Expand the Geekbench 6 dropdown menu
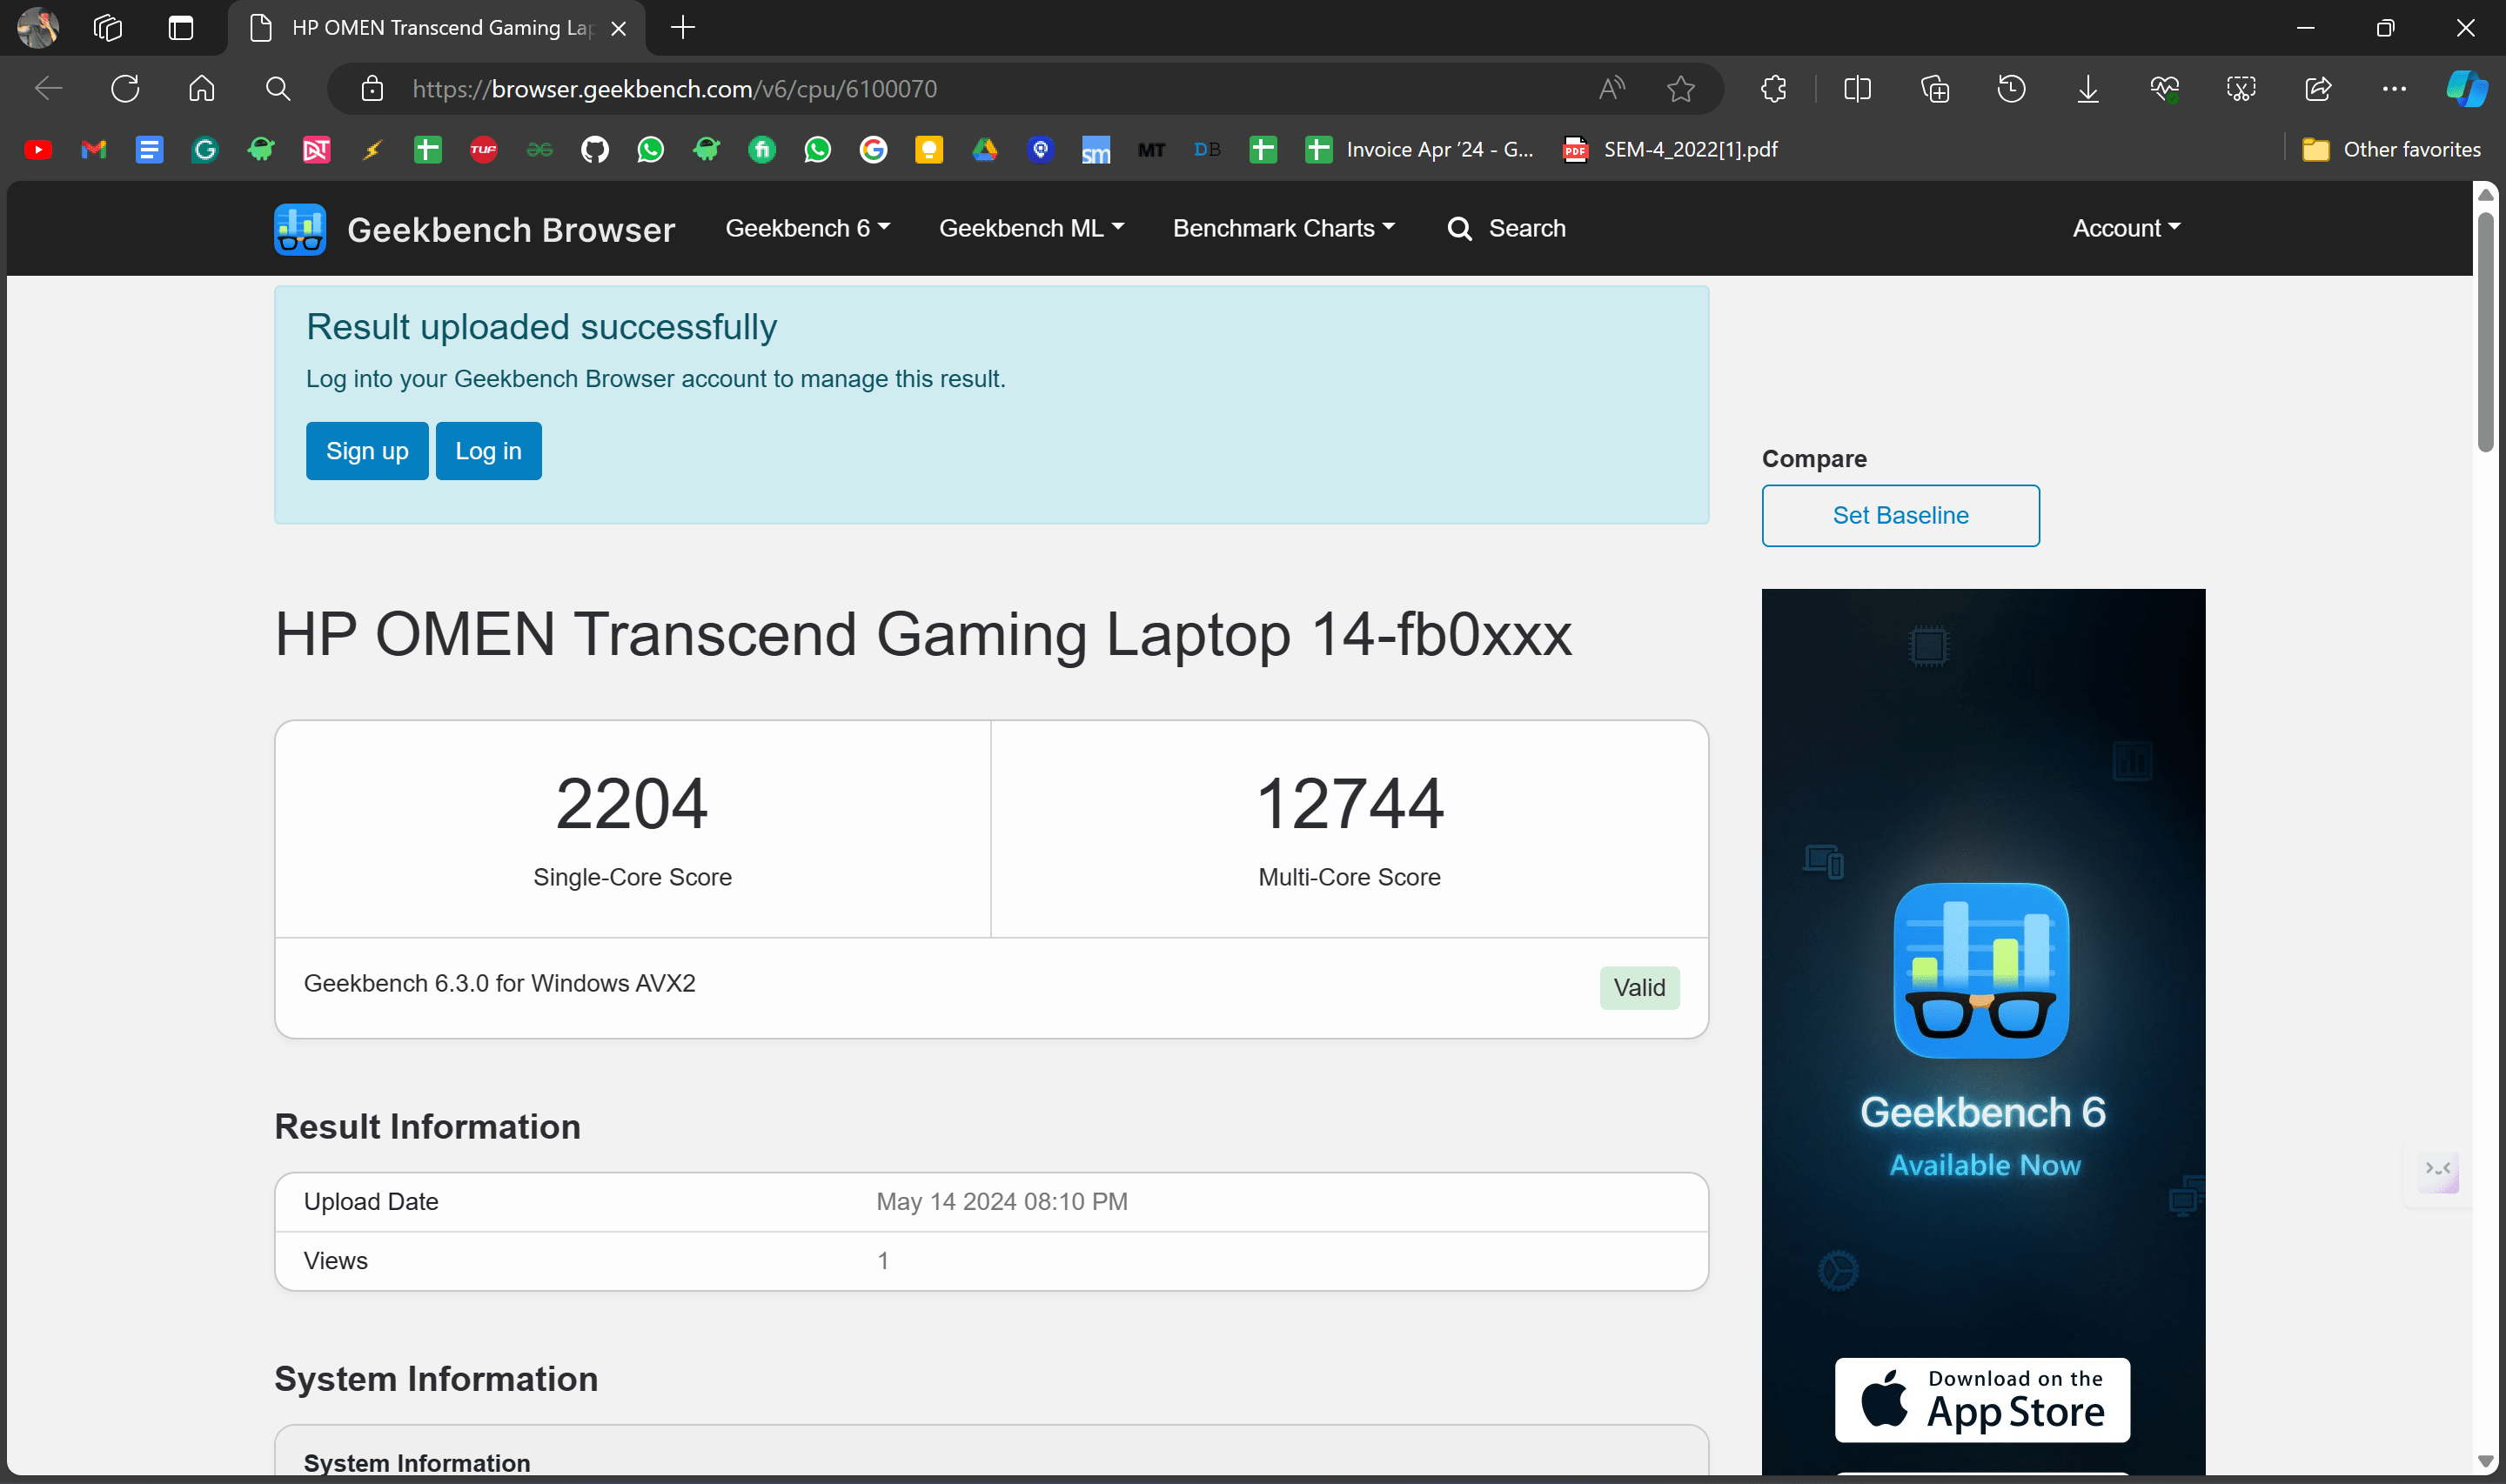Viewport: 2506px width, 1484px height. 807,228
